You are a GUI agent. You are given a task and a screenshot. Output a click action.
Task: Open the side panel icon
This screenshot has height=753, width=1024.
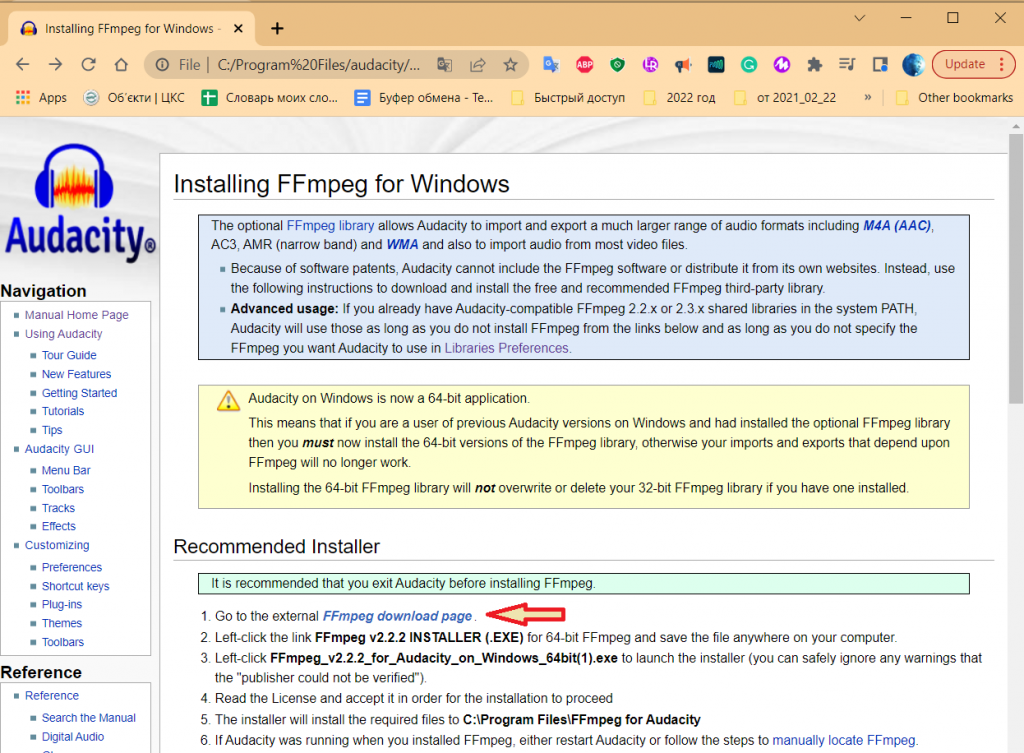[880, 64]
